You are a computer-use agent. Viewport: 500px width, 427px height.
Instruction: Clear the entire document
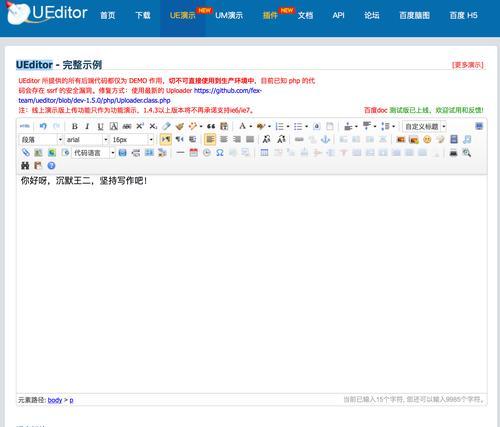pyautogui.click(x=330, y=126)
